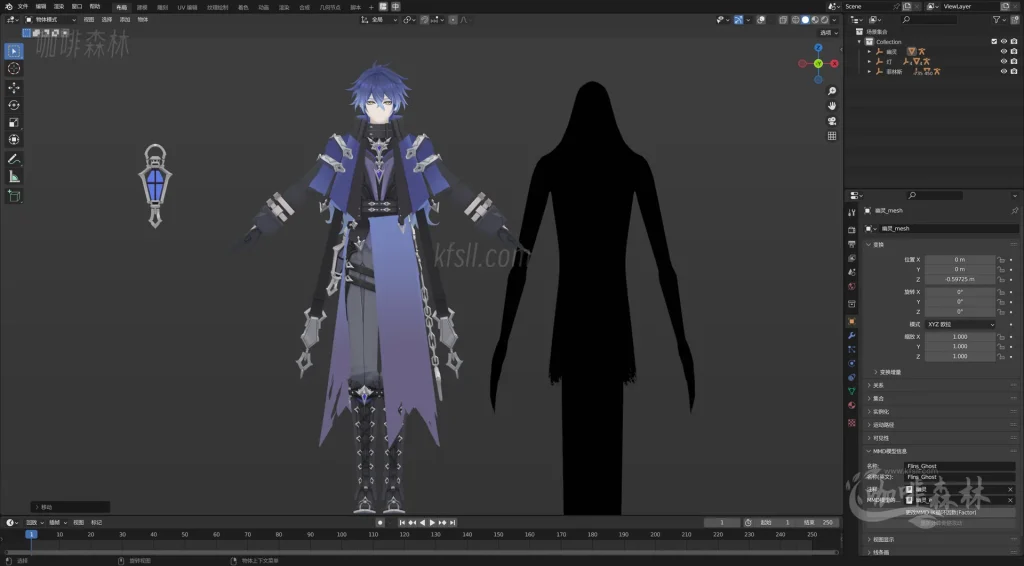Click the Blender logo menu icon
This screenshot has height=566, width=1024.
[8, 7]
